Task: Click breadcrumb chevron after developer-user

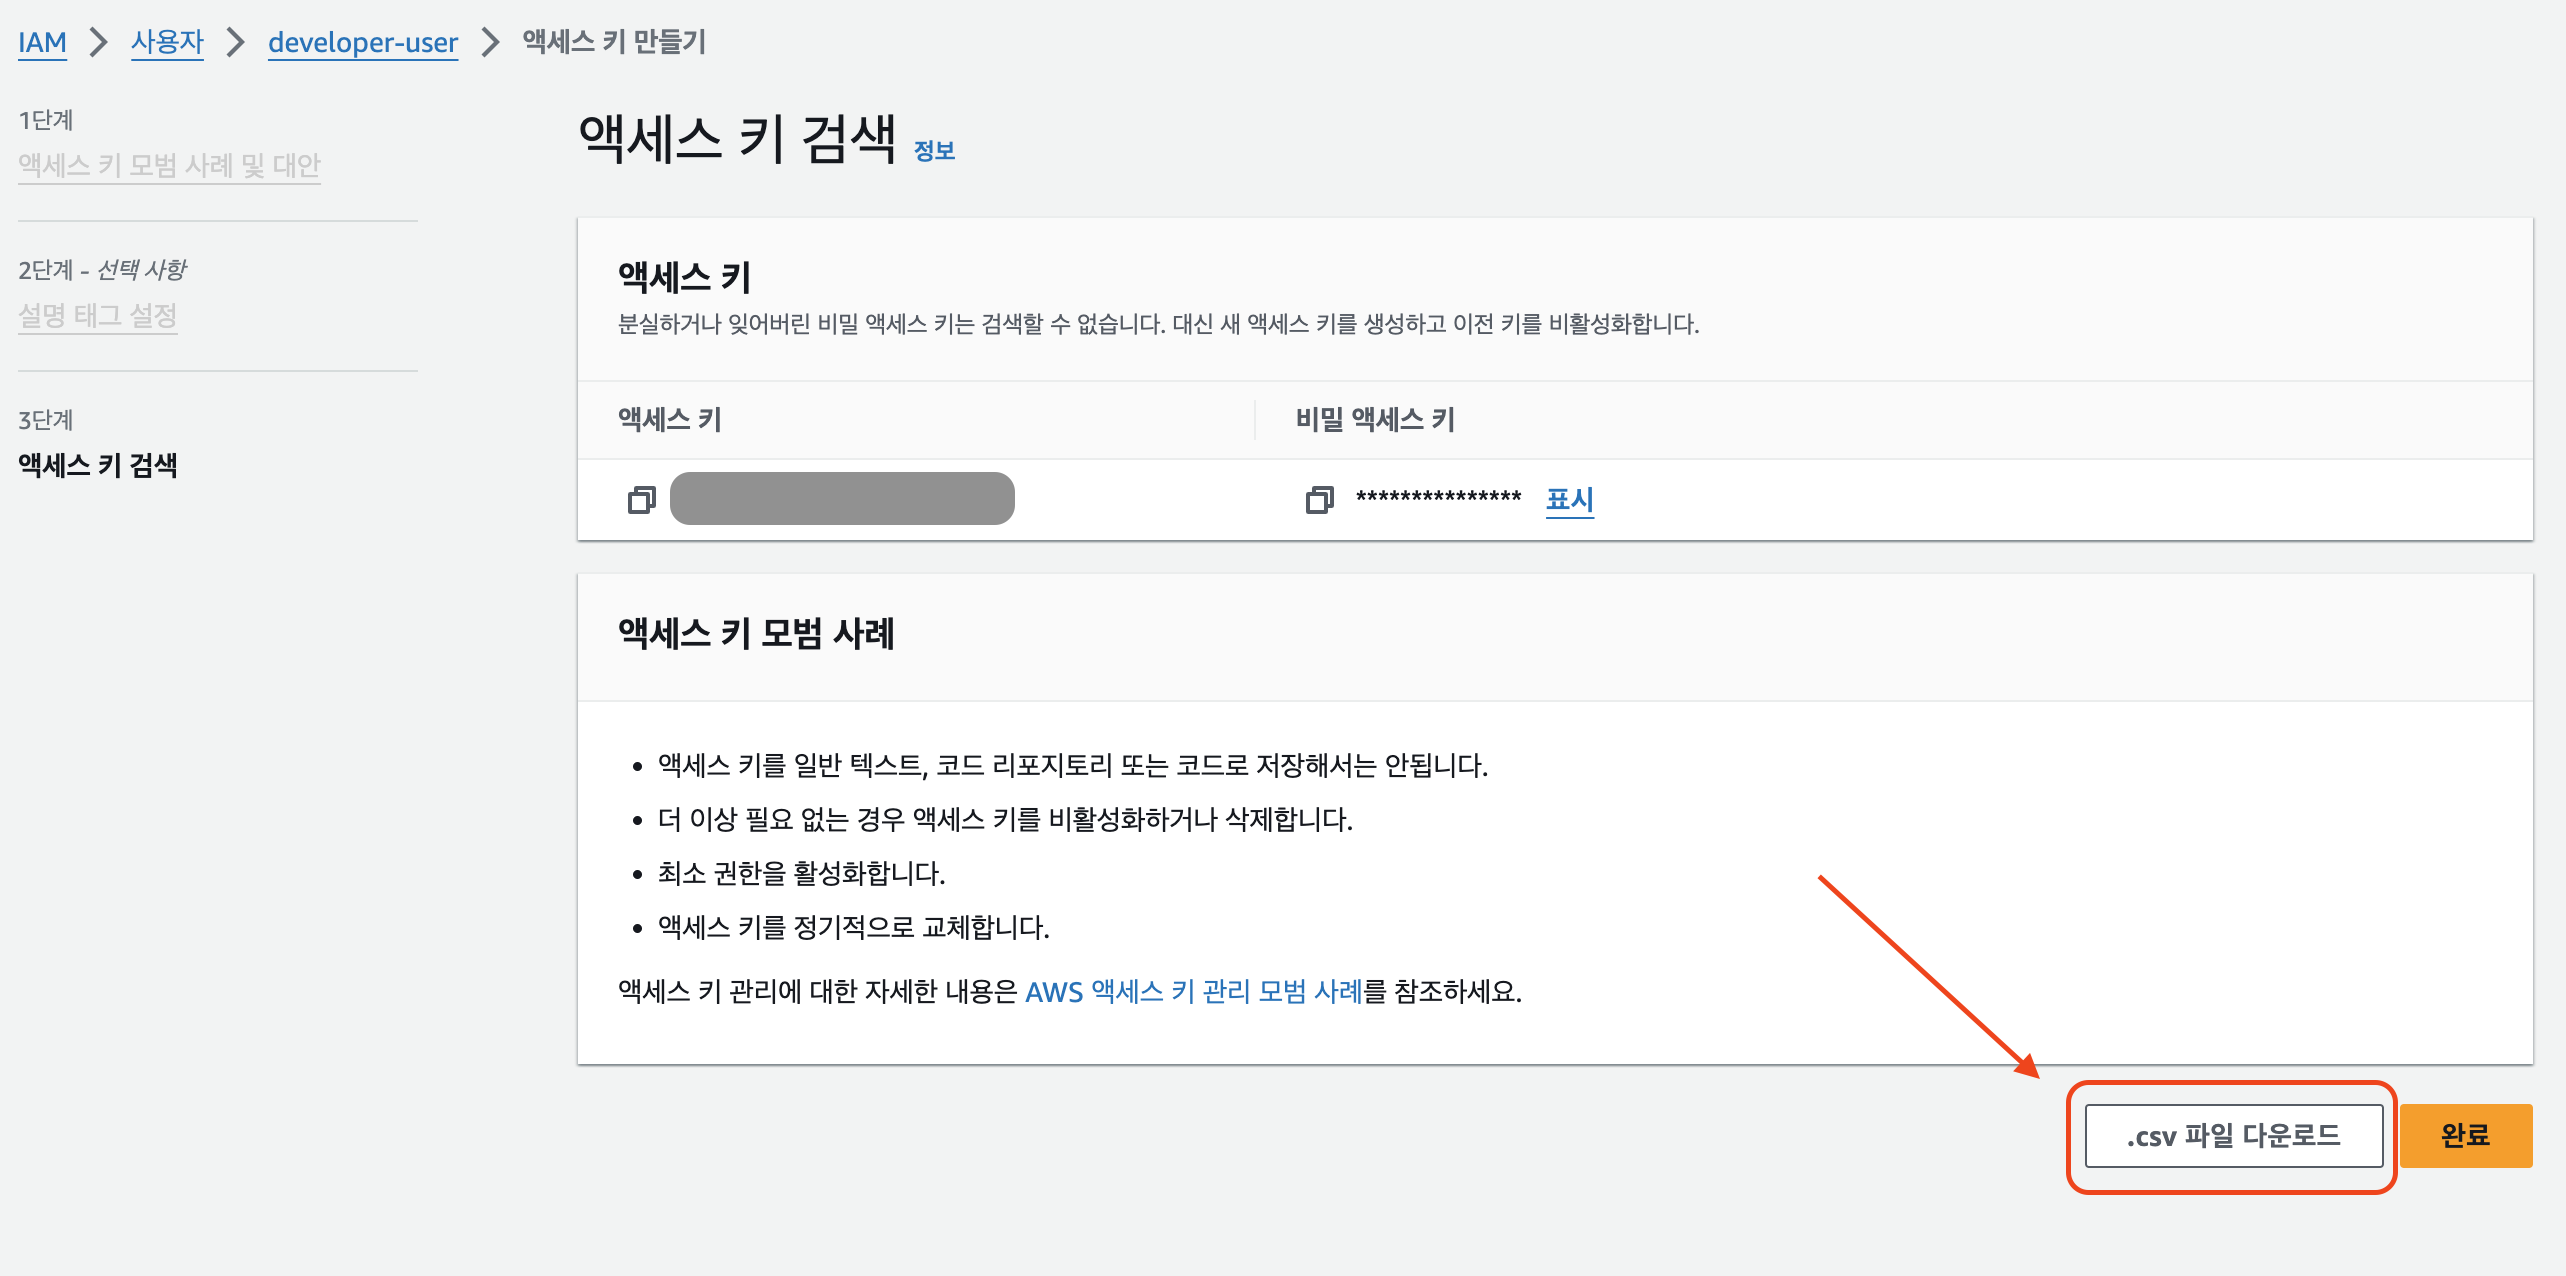Action: [x=490, y=42]
